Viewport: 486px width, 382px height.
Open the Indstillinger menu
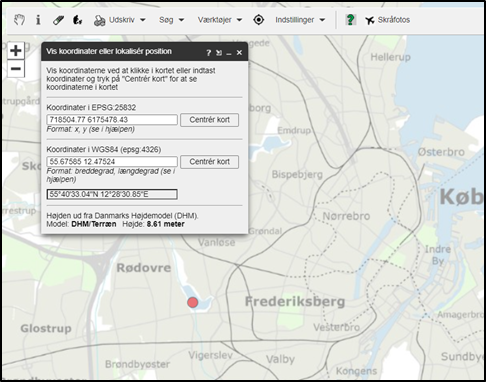tap(300, 20)
